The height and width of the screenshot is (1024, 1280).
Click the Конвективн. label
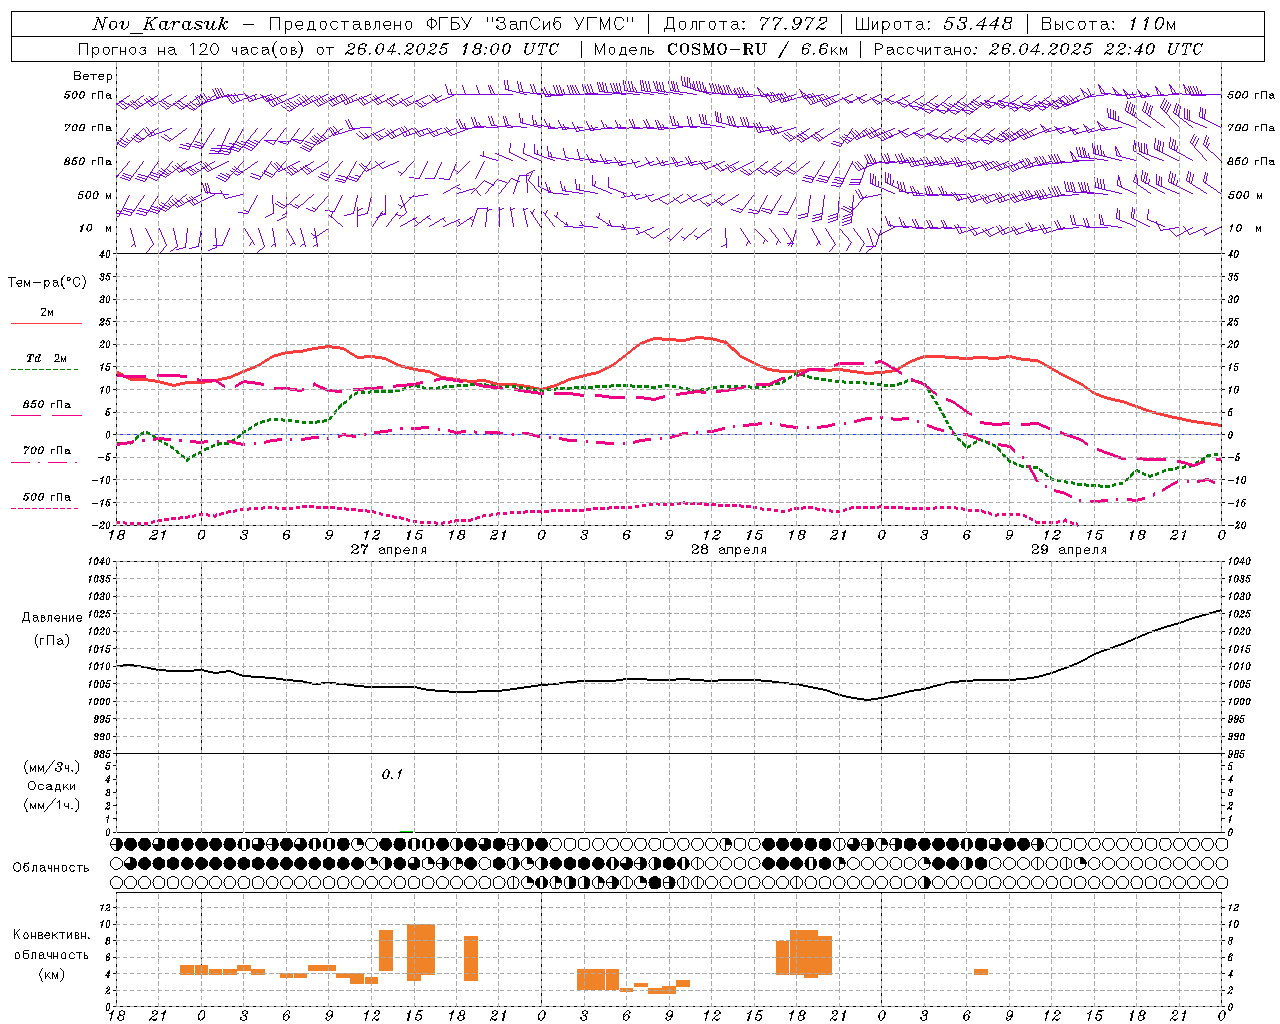[52, 935]
